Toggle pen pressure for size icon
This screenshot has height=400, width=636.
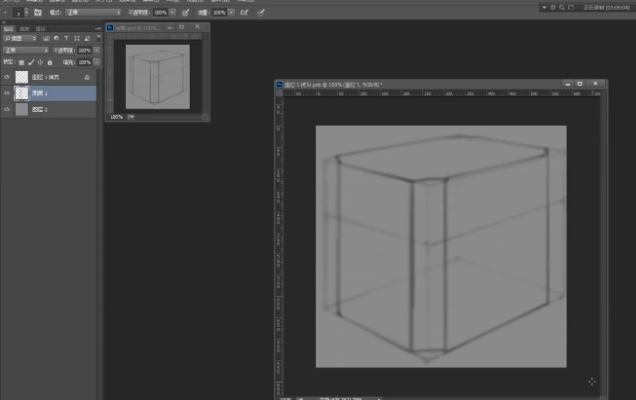click(261, 13)
